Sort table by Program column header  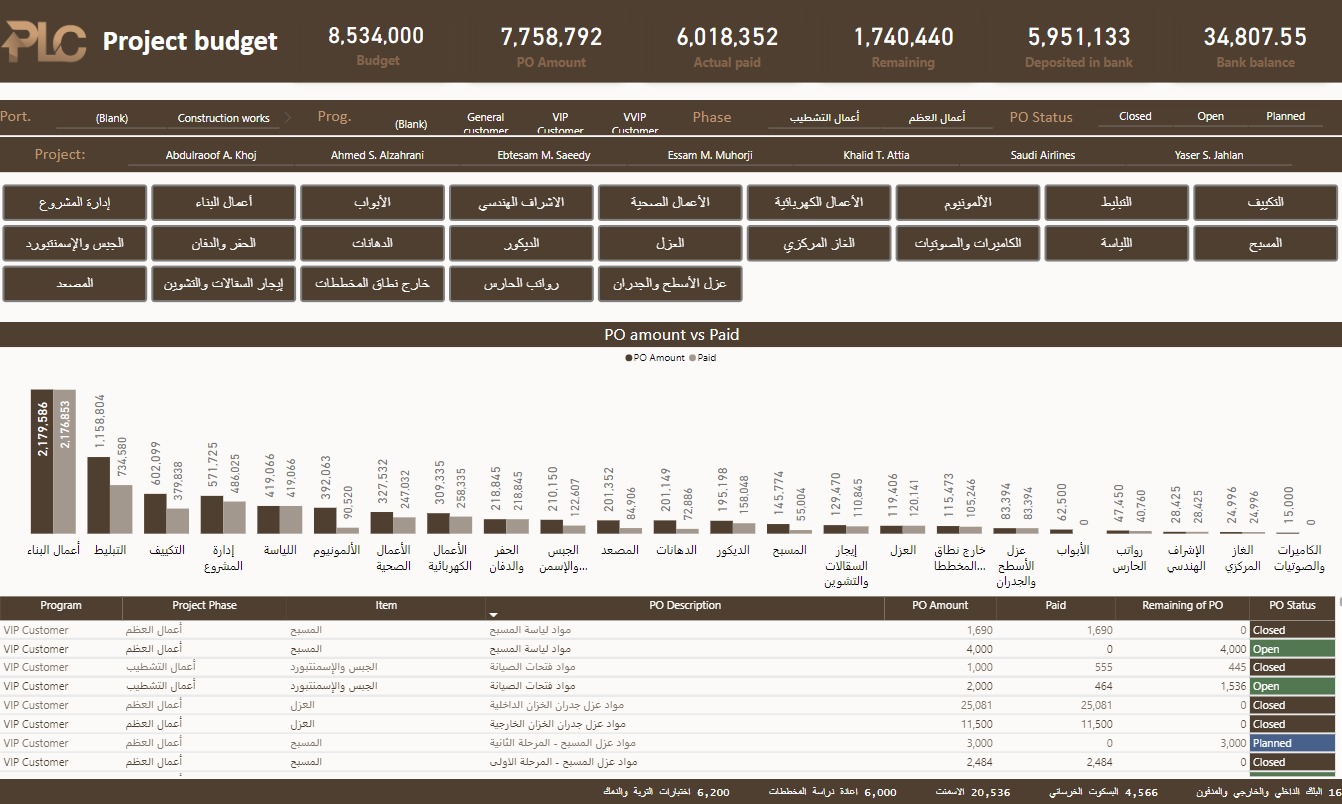[61, 605]
